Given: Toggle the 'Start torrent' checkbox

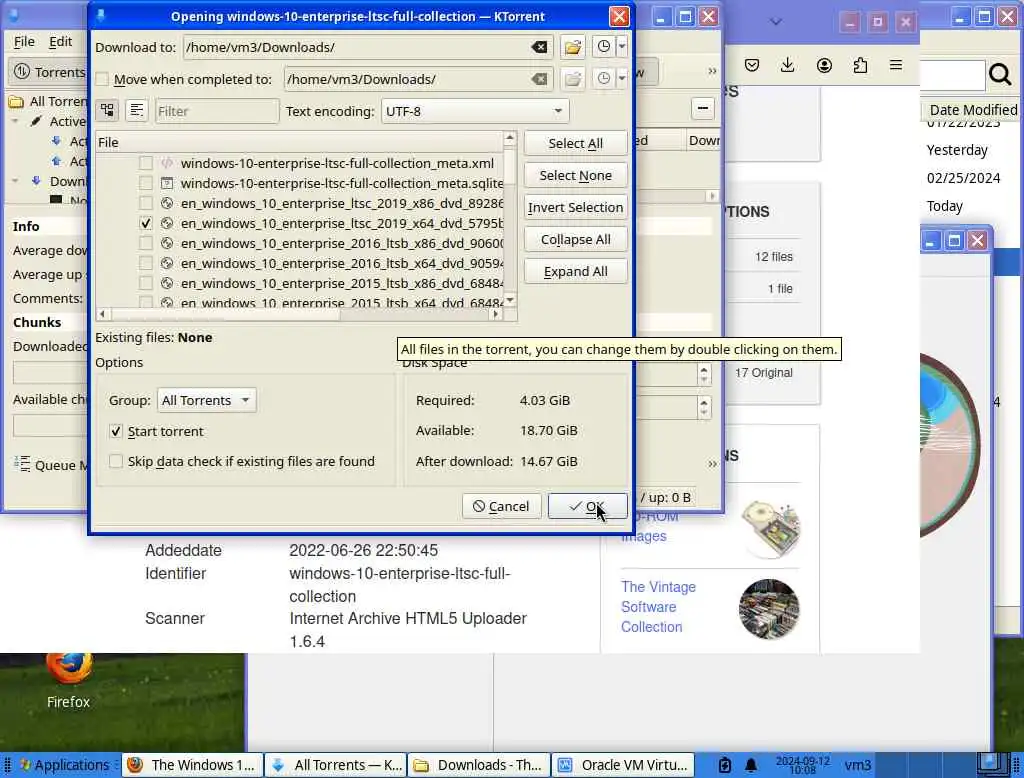Looking at the screenshot, I should (x=116, y=431).
